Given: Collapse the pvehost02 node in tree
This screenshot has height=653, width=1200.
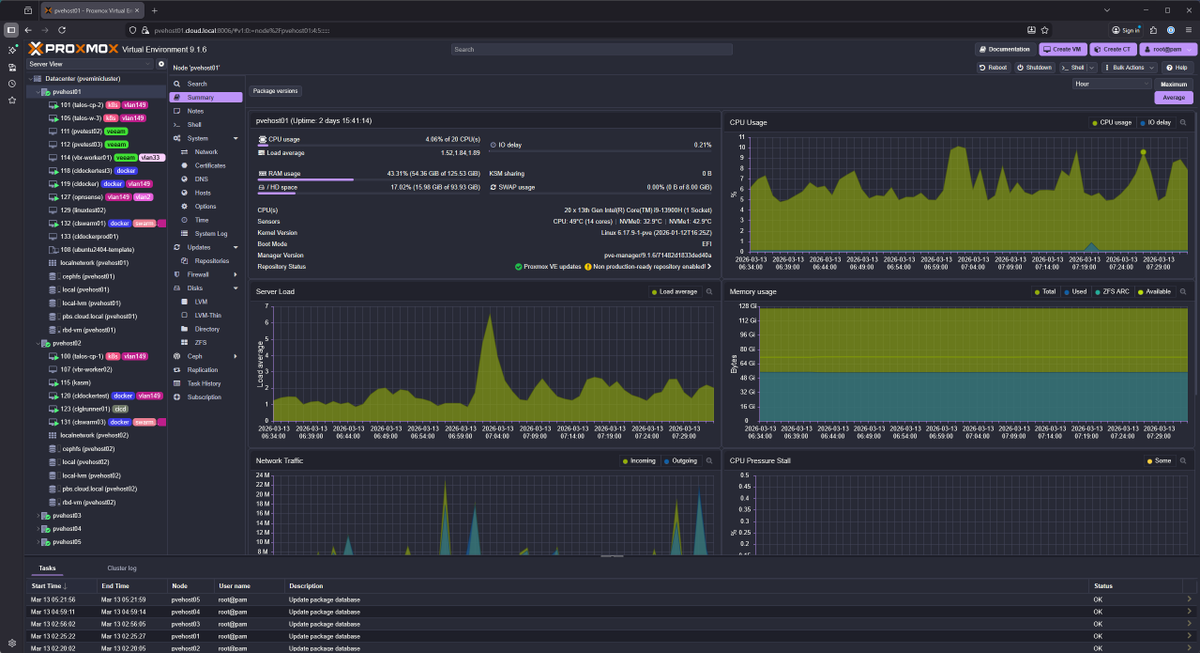Looking at the screenshot, I should pos(38,343).
